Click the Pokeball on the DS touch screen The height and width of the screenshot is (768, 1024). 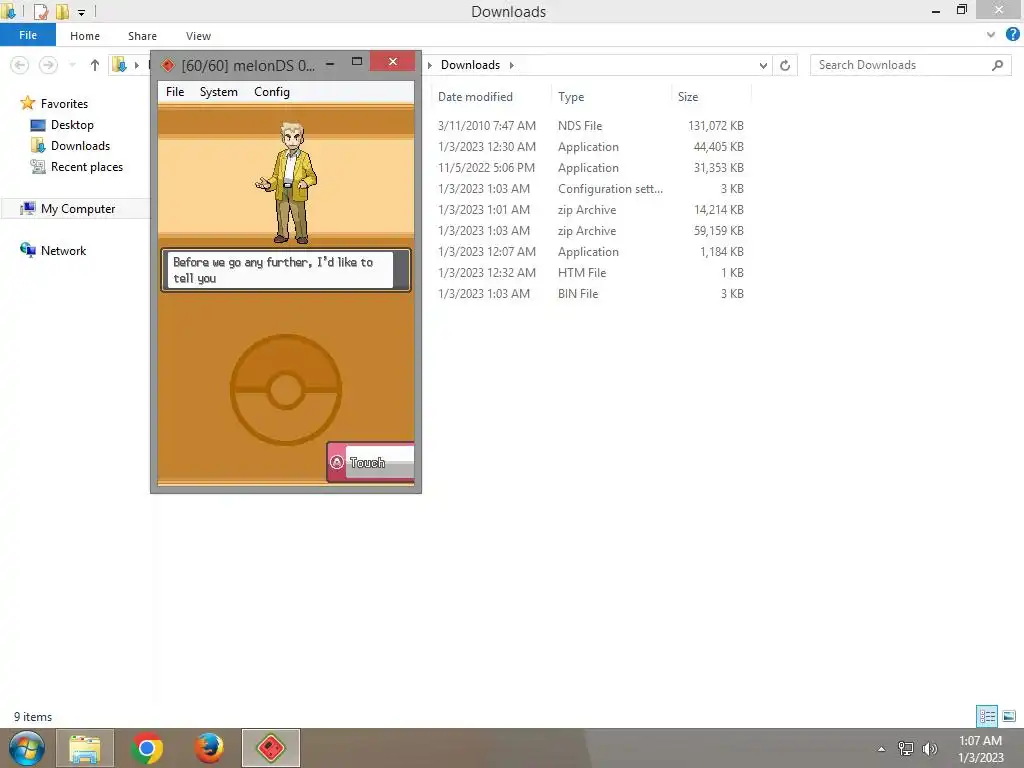coord(285,390)
